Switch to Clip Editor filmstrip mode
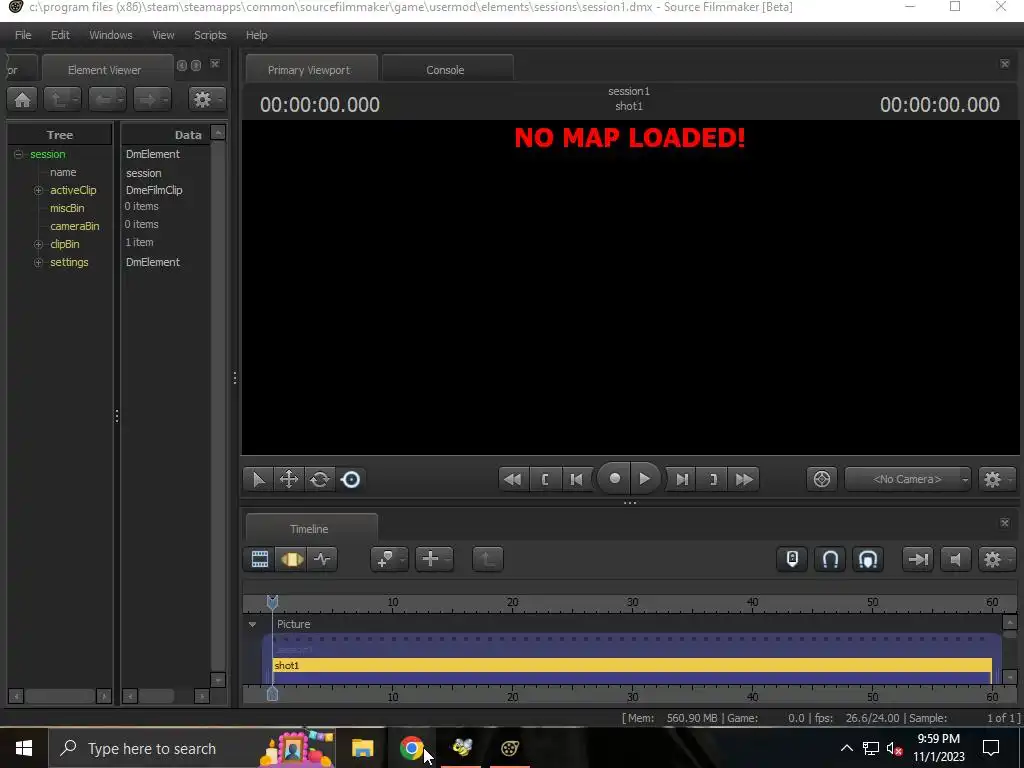This screenshot has width=1024, height=768. point(260,559)
